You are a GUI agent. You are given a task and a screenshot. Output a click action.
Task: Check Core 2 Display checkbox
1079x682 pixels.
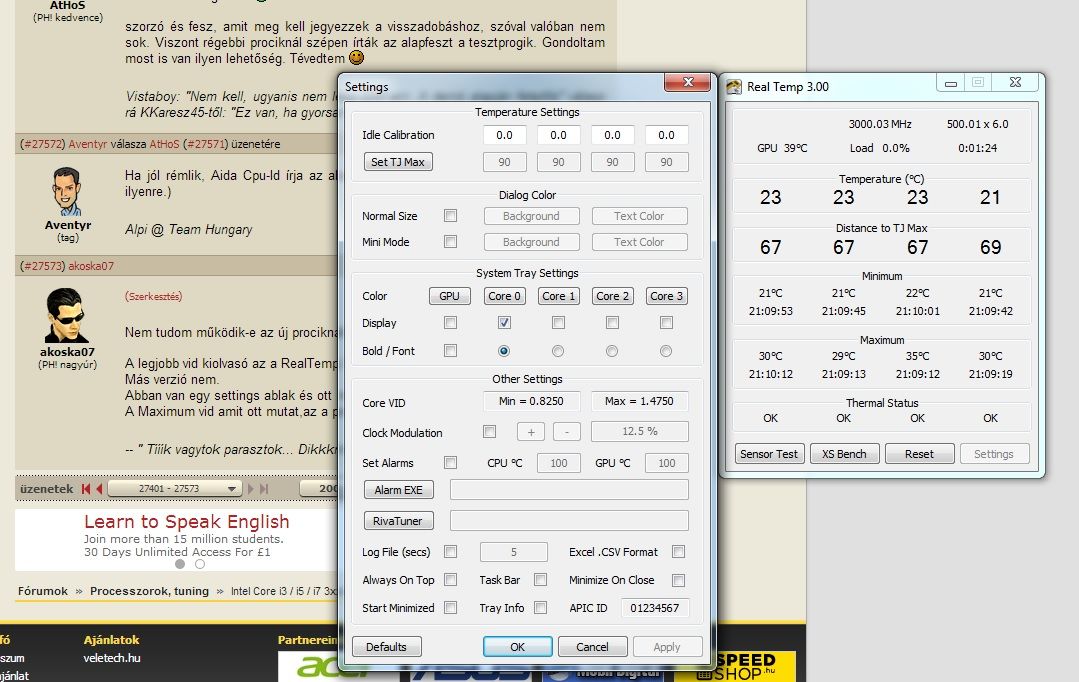point(612,322)
